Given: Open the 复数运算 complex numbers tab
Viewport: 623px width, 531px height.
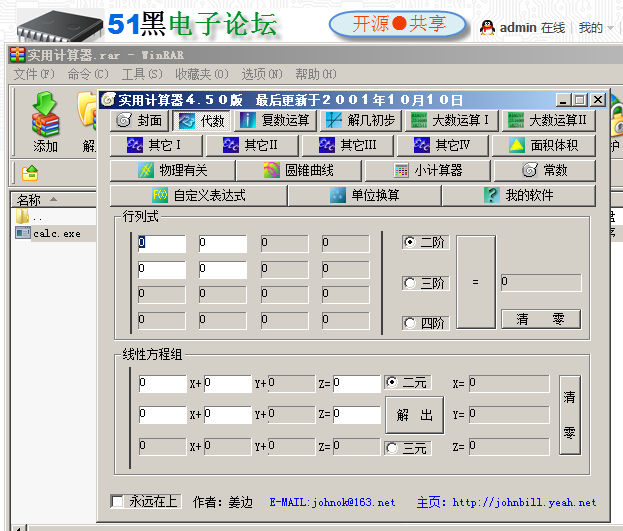Looking at the screenshot, I should (275, 120).
